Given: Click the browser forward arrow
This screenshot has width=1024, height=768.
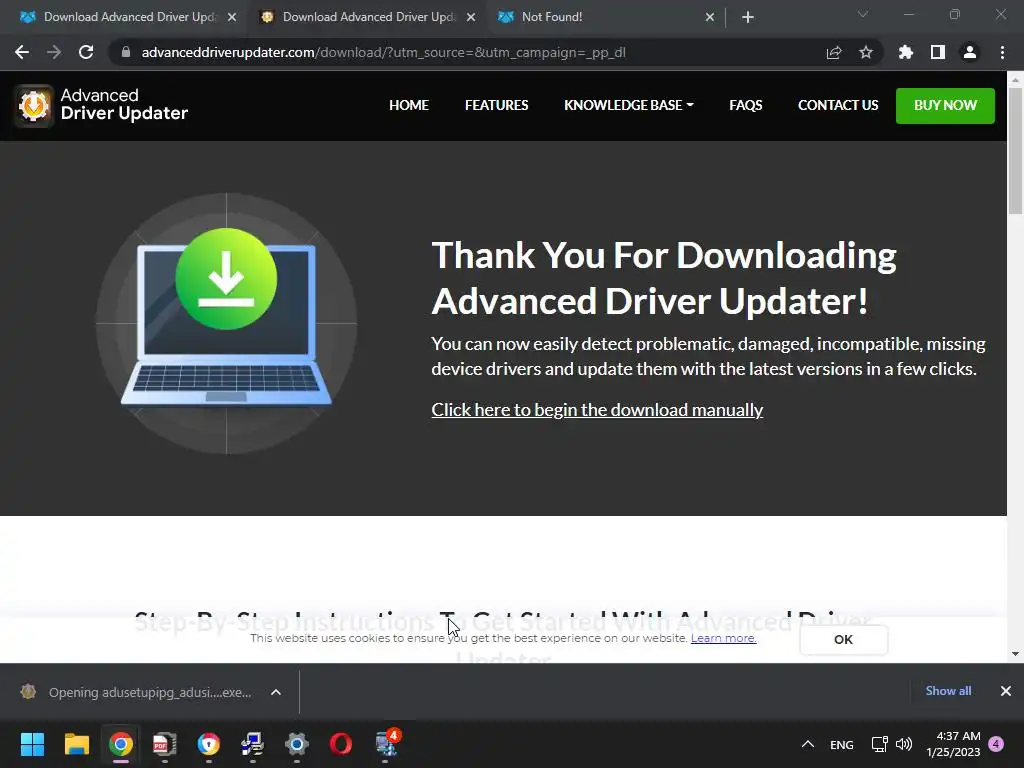Looking at the screenshot, I should (x=54, y=52).
